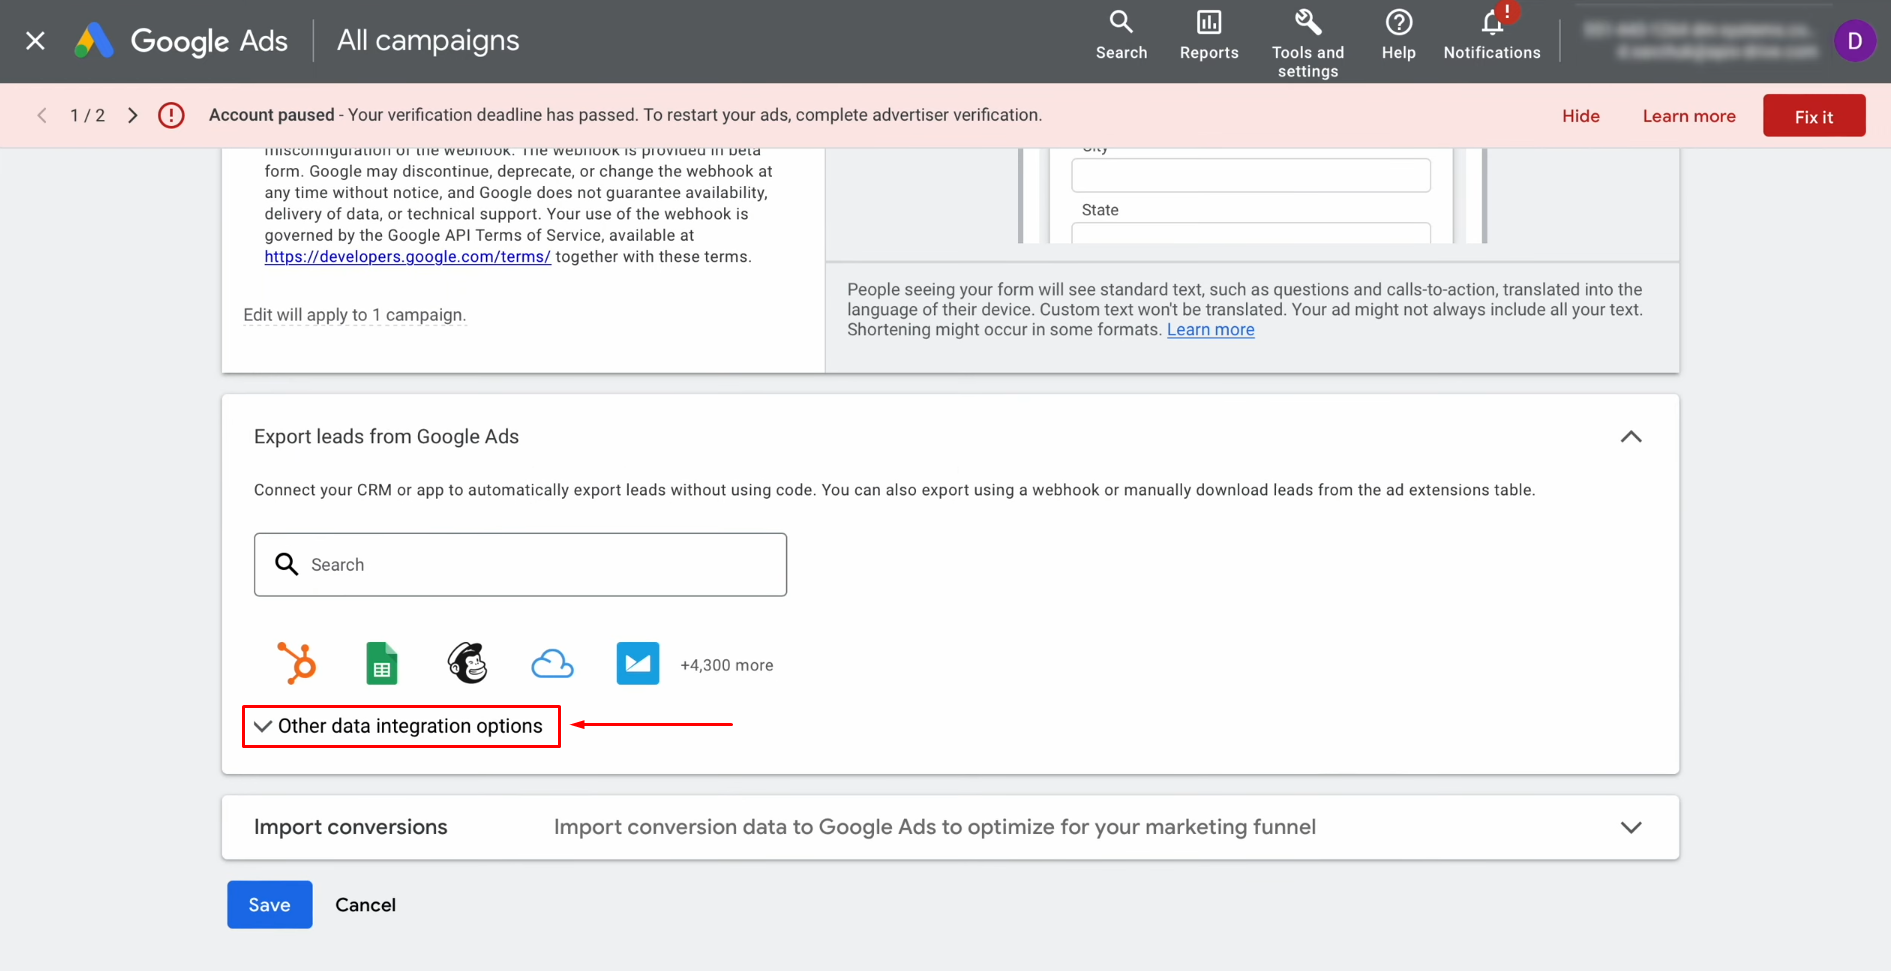Select the Google Sheets integration icon

coord(382,663)
